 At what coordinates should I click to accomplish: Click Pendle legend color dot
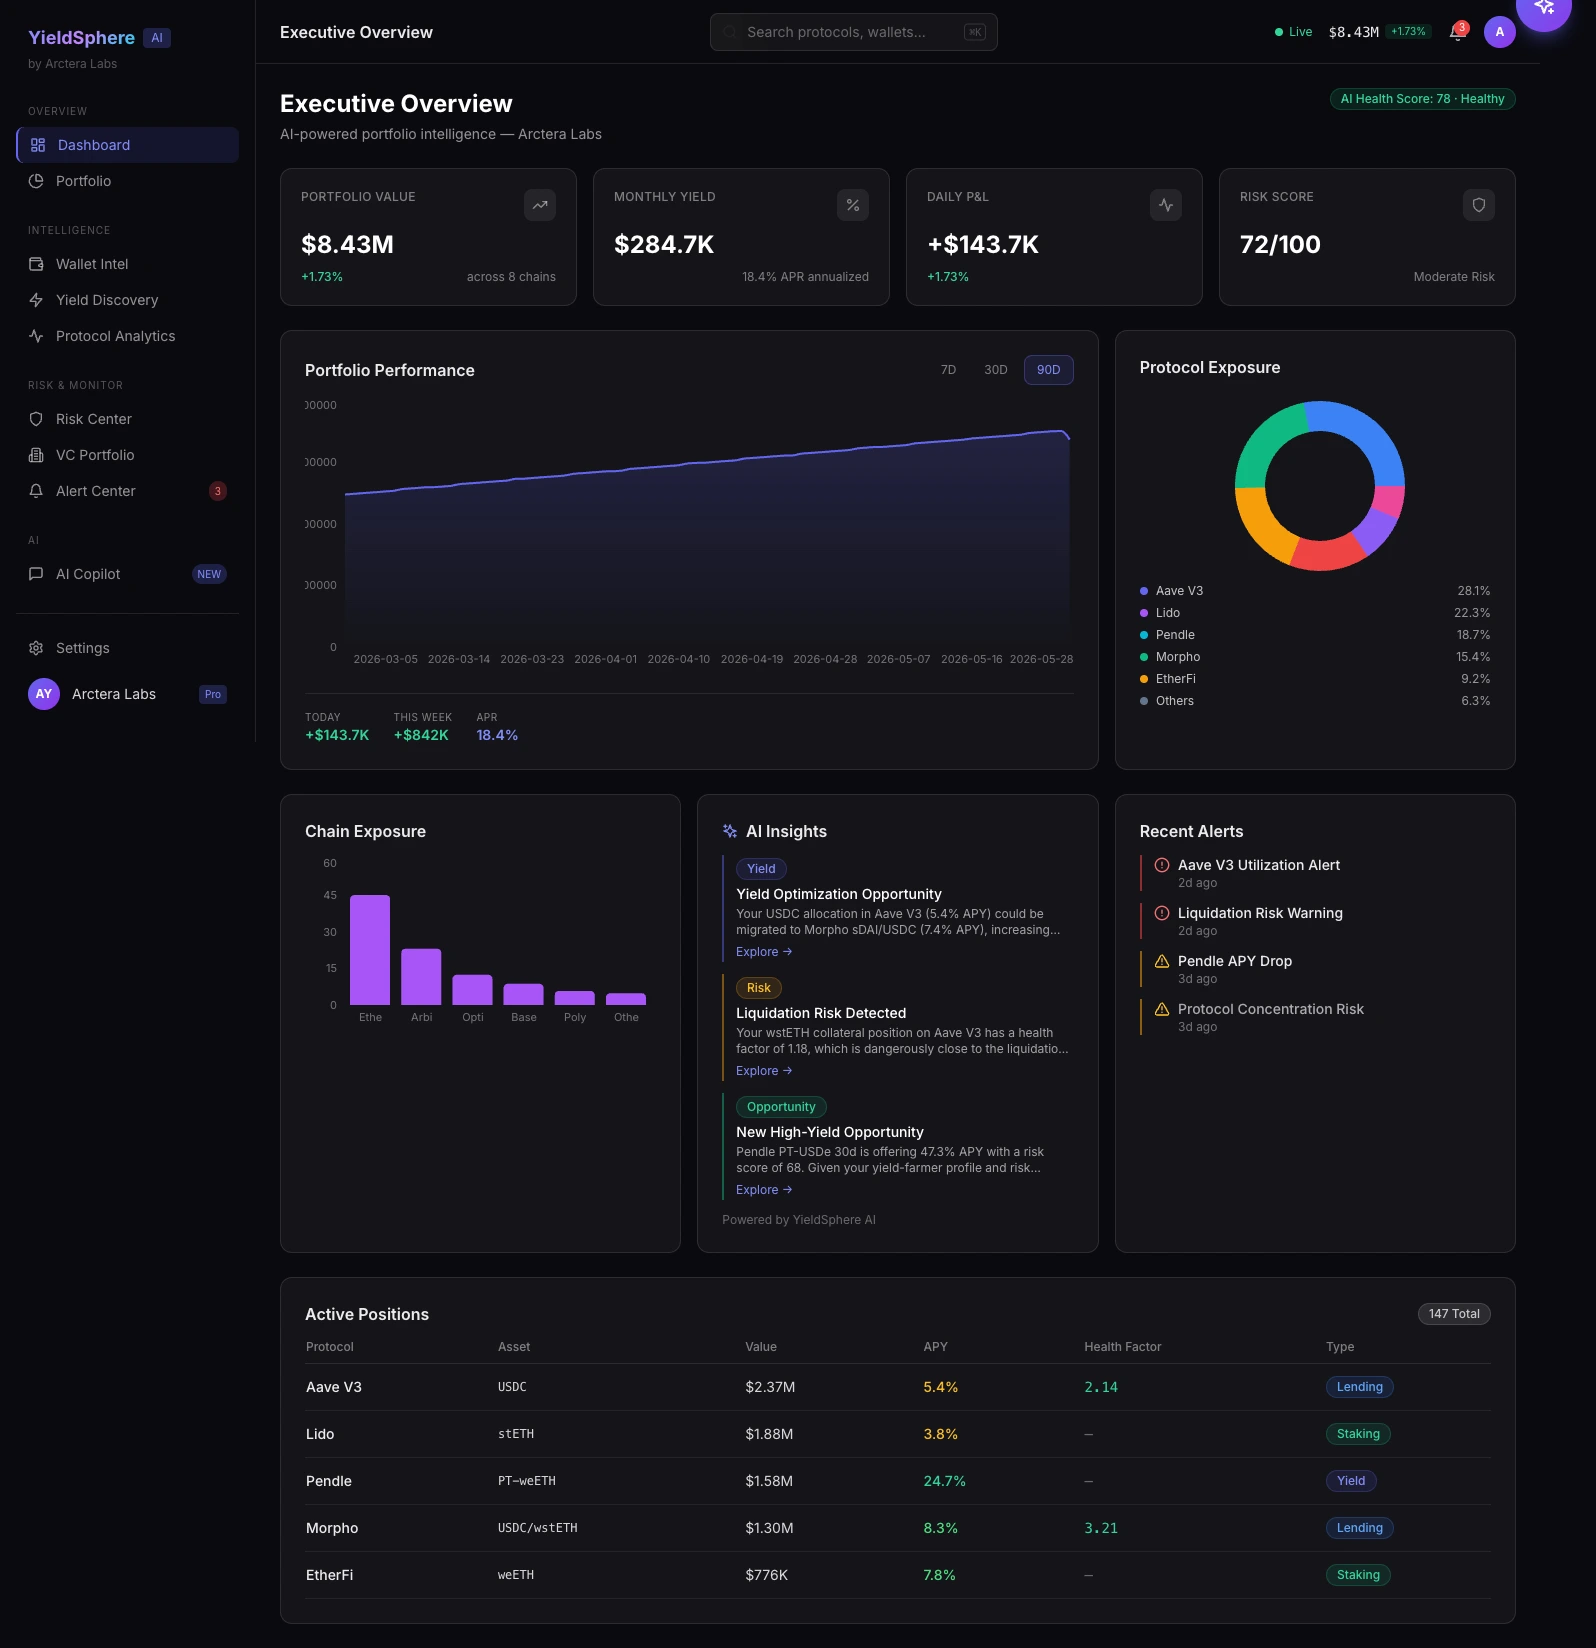click(1144, 635)
